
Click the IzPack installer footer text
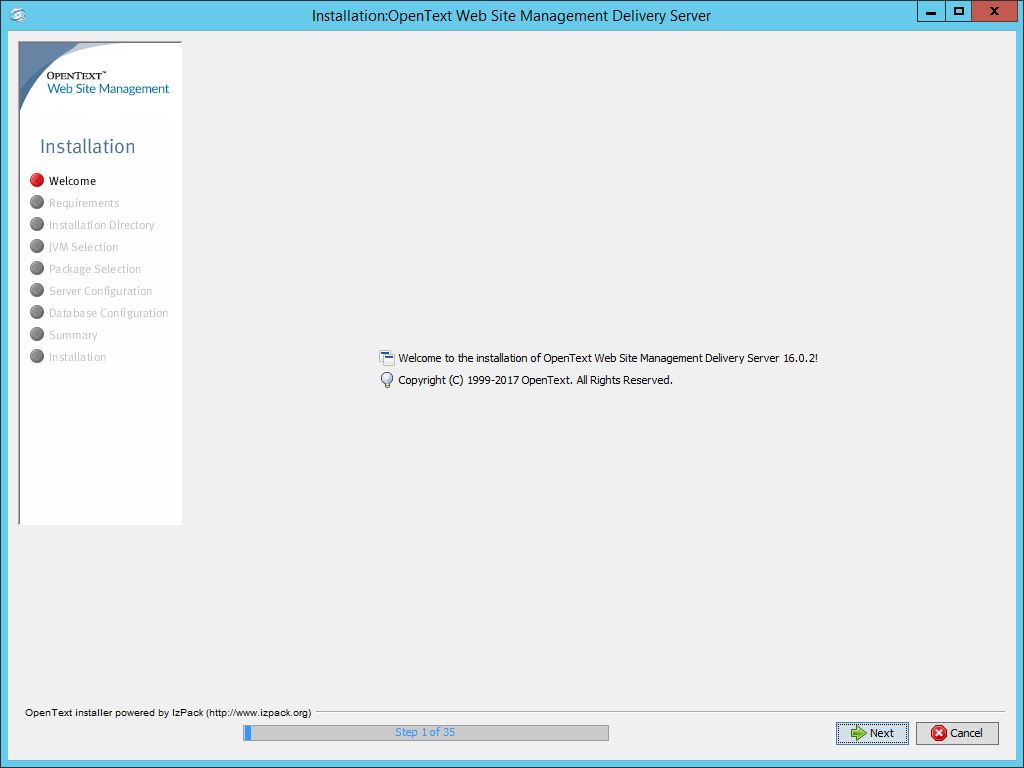[x=168, y=712]
